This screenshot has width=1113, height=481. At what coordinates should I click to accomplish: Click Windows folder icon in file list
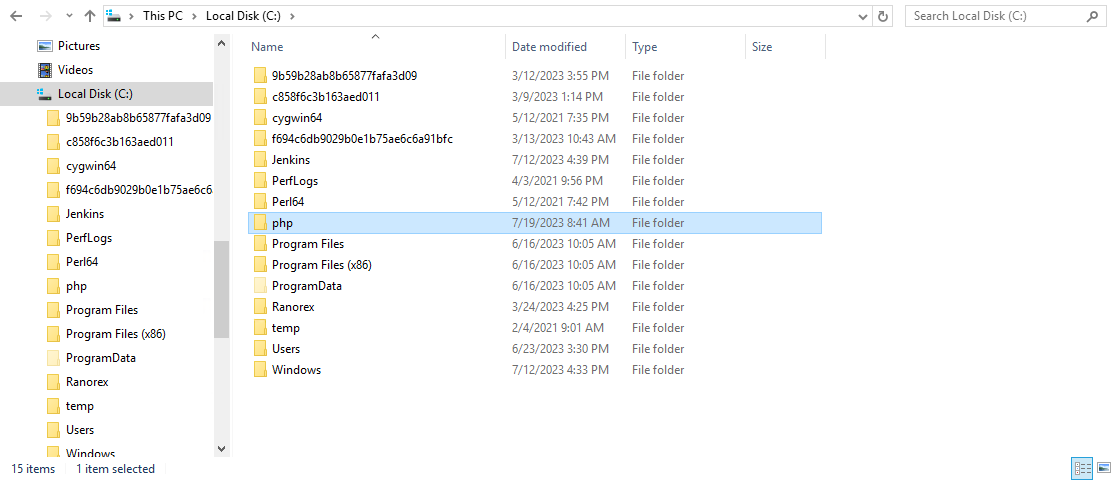pos(260,370)
